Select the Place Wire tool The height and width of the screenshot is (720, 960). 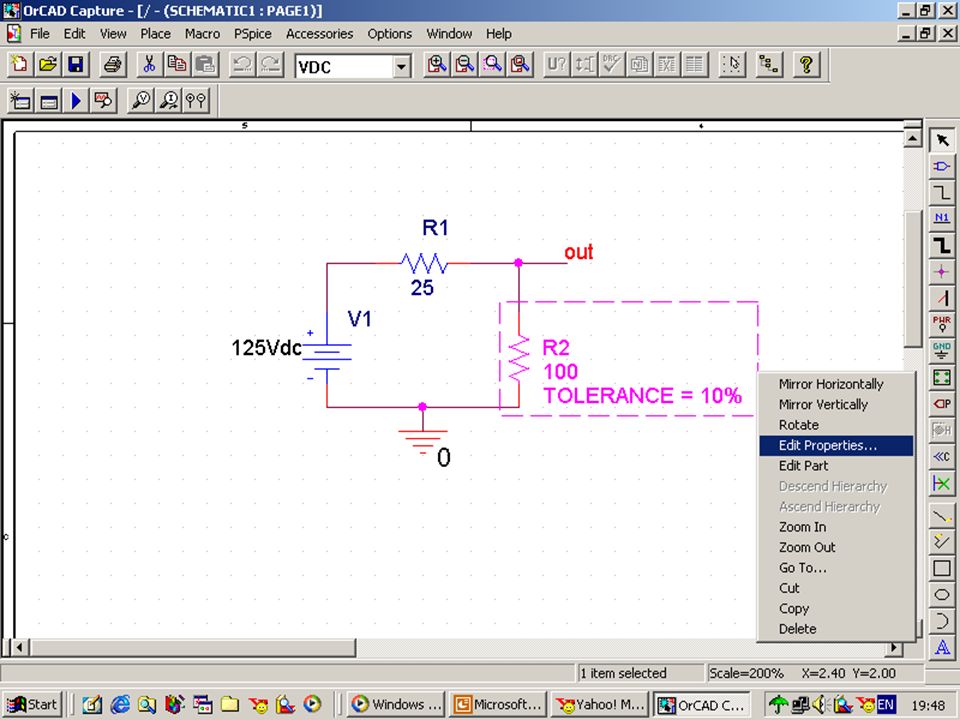point(942,193)
